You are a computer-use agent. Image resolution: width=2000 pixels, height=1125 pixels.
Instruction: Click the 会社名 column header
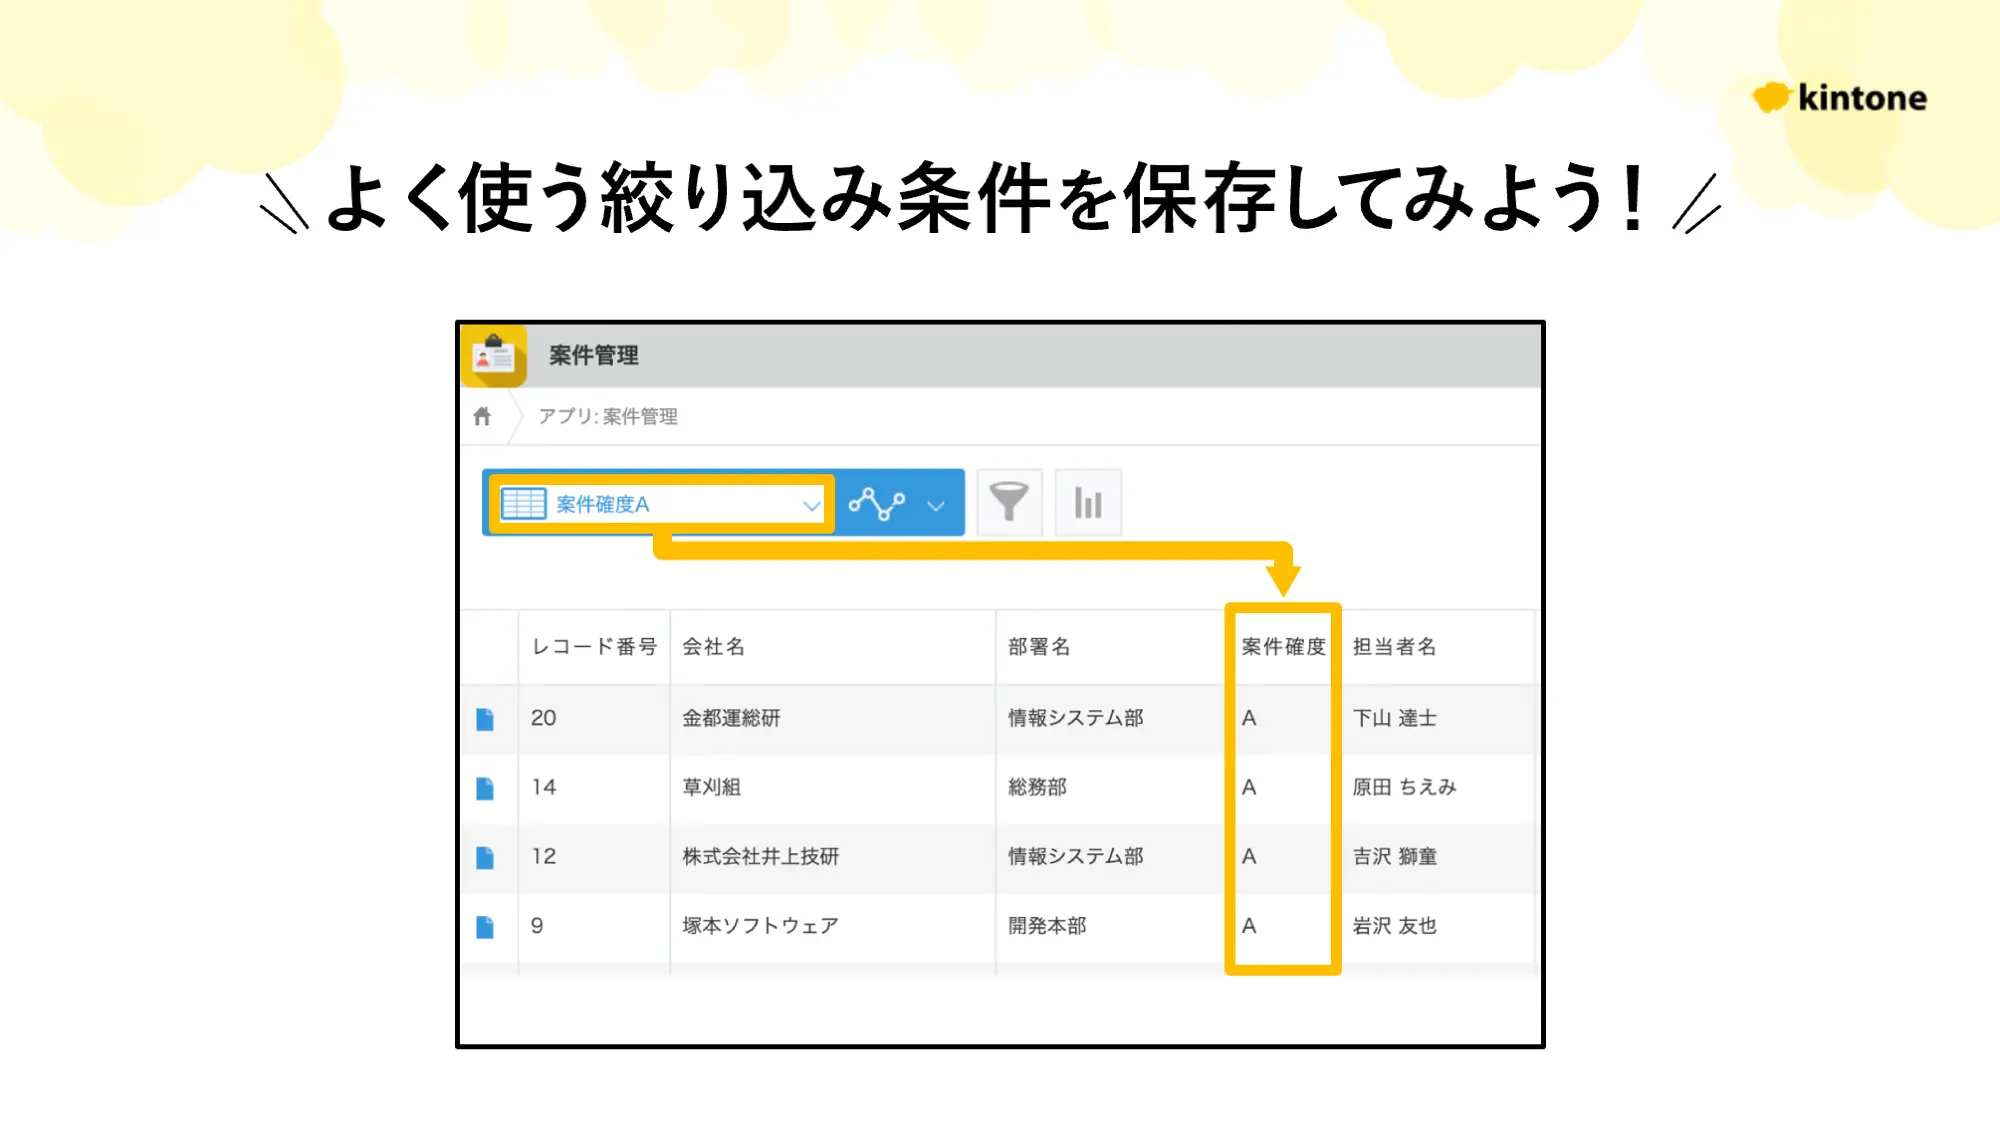tap(713, 647)
